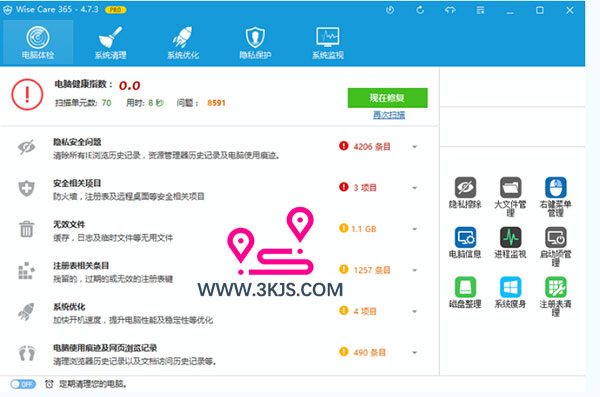Click the green 现在修复 fix now button
The image size is (600, 397).
pos(387,98)
